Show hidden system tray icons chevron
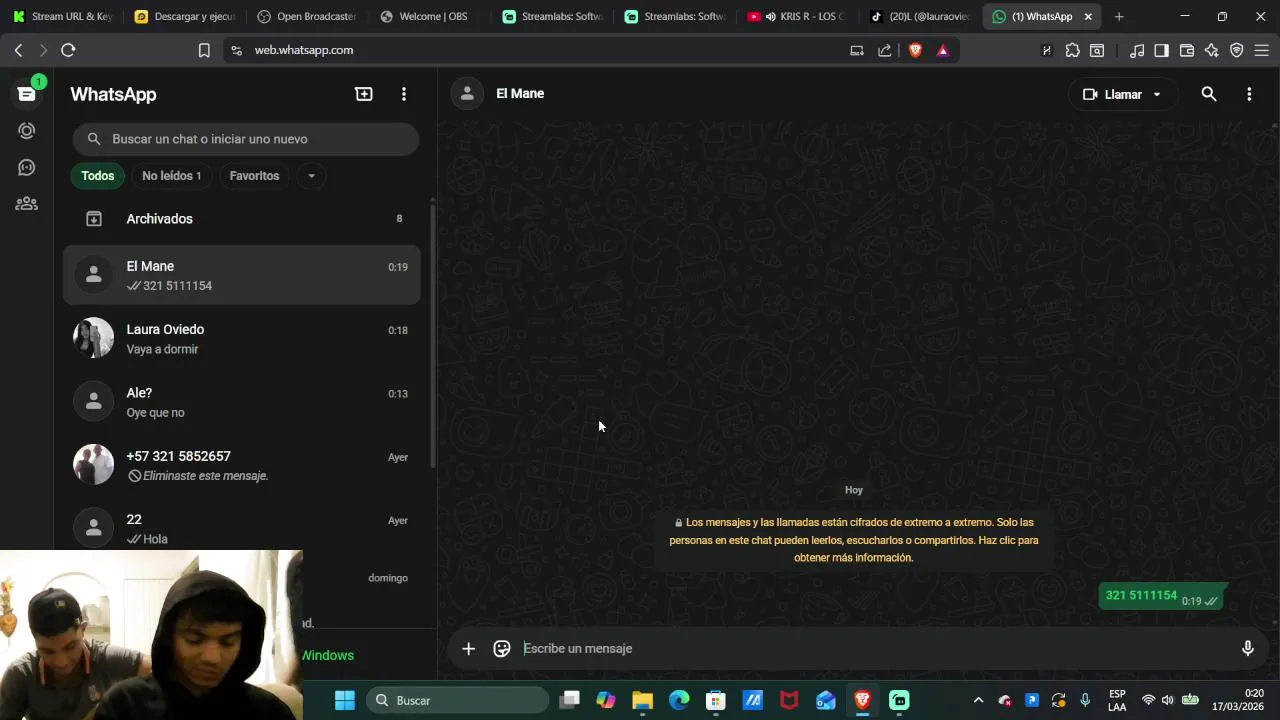The width and height of the screenshot is (1280, 720). tap(978, 700)
